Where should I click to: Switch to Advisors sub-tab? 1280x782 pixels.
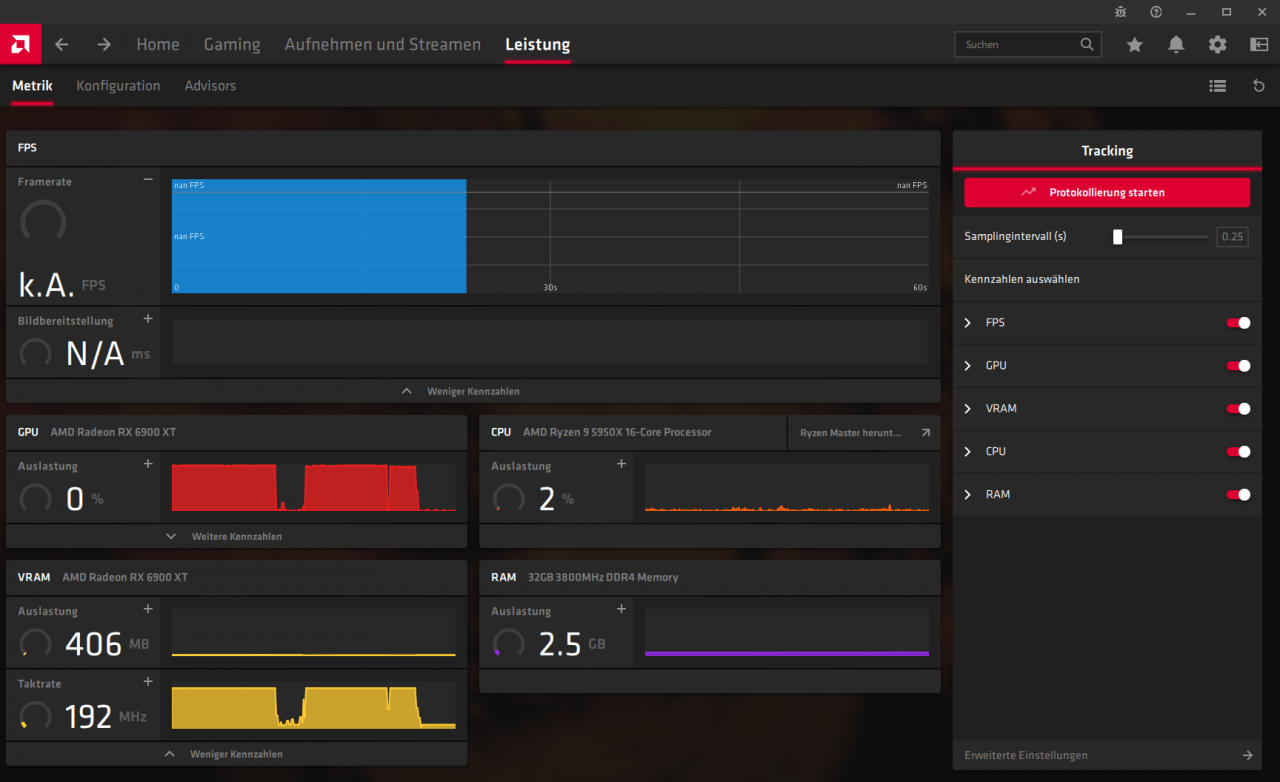(210, 86)
